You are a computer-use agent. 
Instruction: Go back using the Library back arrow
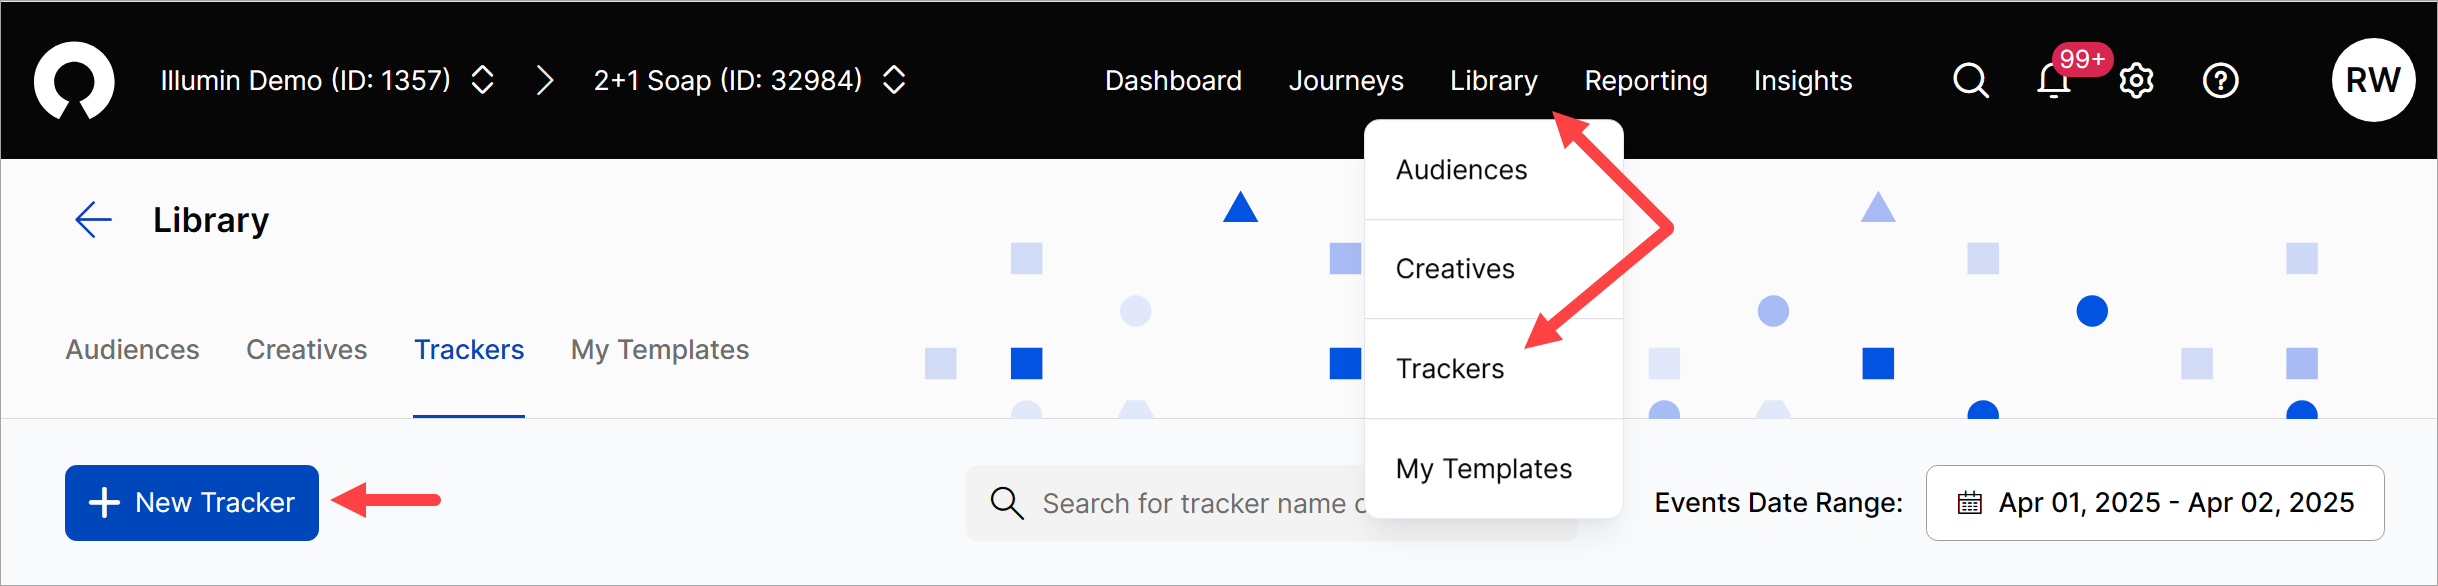coord(93,220)
